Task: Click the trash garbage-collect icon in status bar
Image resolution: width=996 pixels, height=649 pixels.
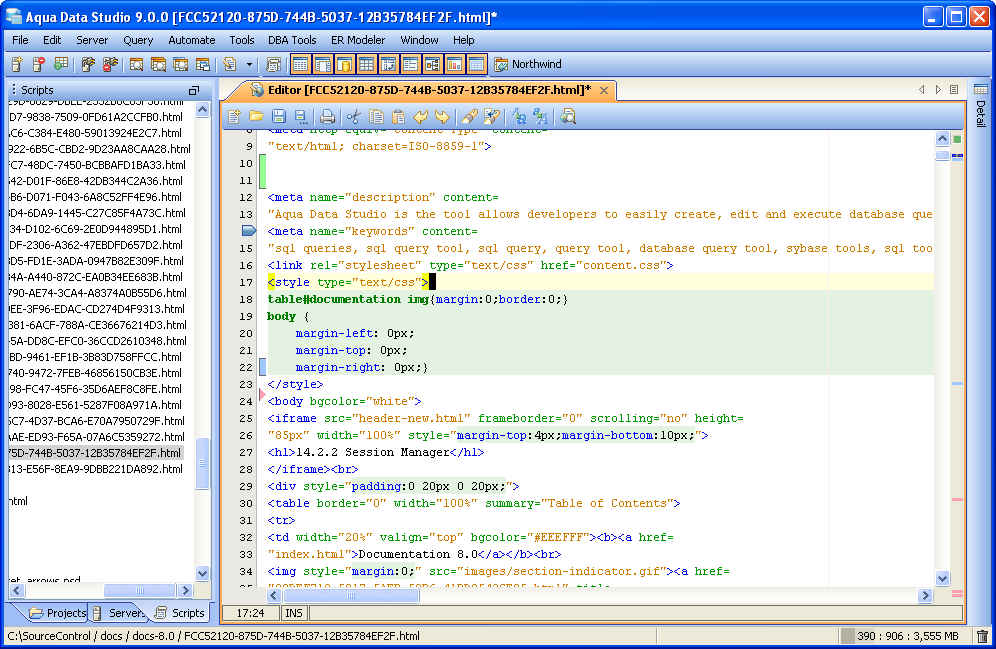Action: coord(982,636)
